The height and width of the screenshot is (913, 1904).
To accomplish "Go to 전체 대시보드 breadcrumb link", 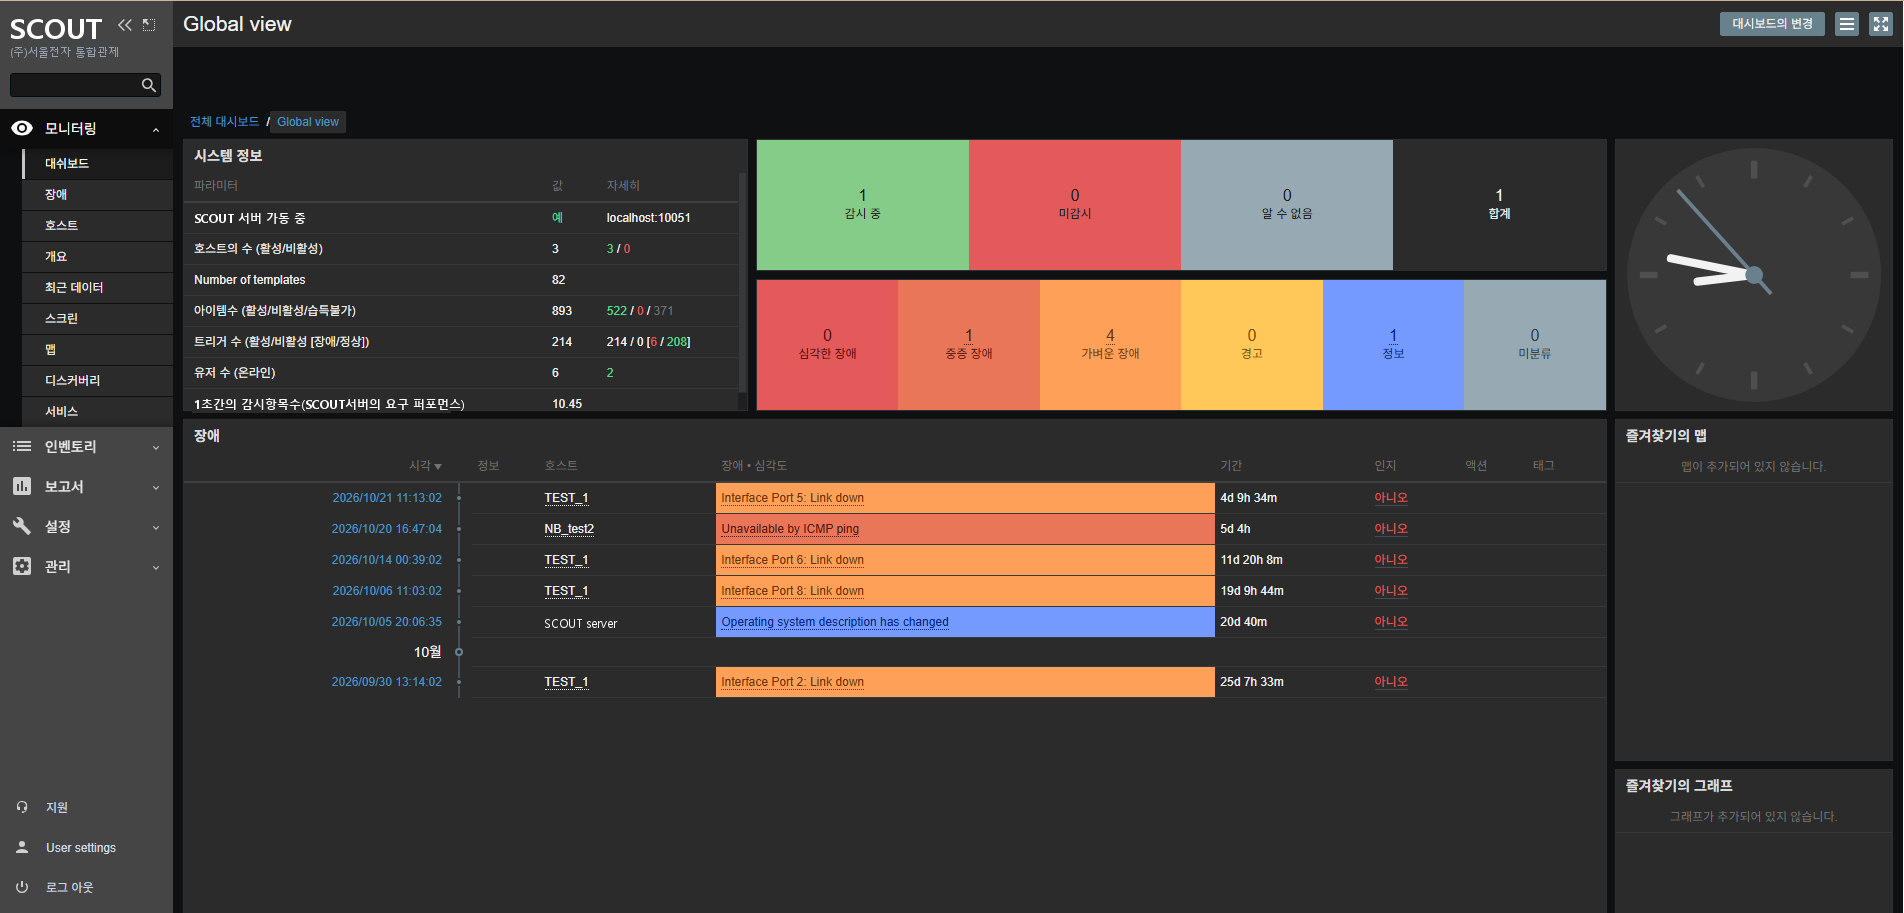I will 224,122.
